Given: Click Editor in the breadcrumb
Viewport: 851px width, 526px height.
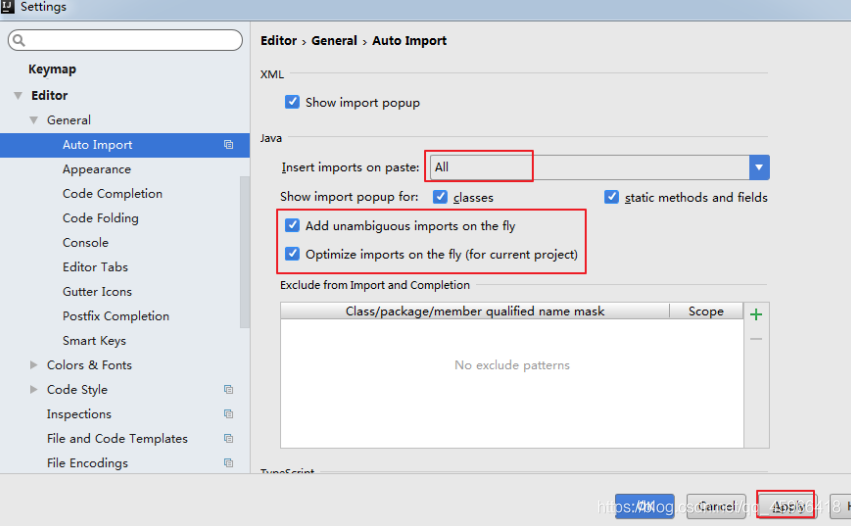Looking at the screenshot, I should point(278,41).
